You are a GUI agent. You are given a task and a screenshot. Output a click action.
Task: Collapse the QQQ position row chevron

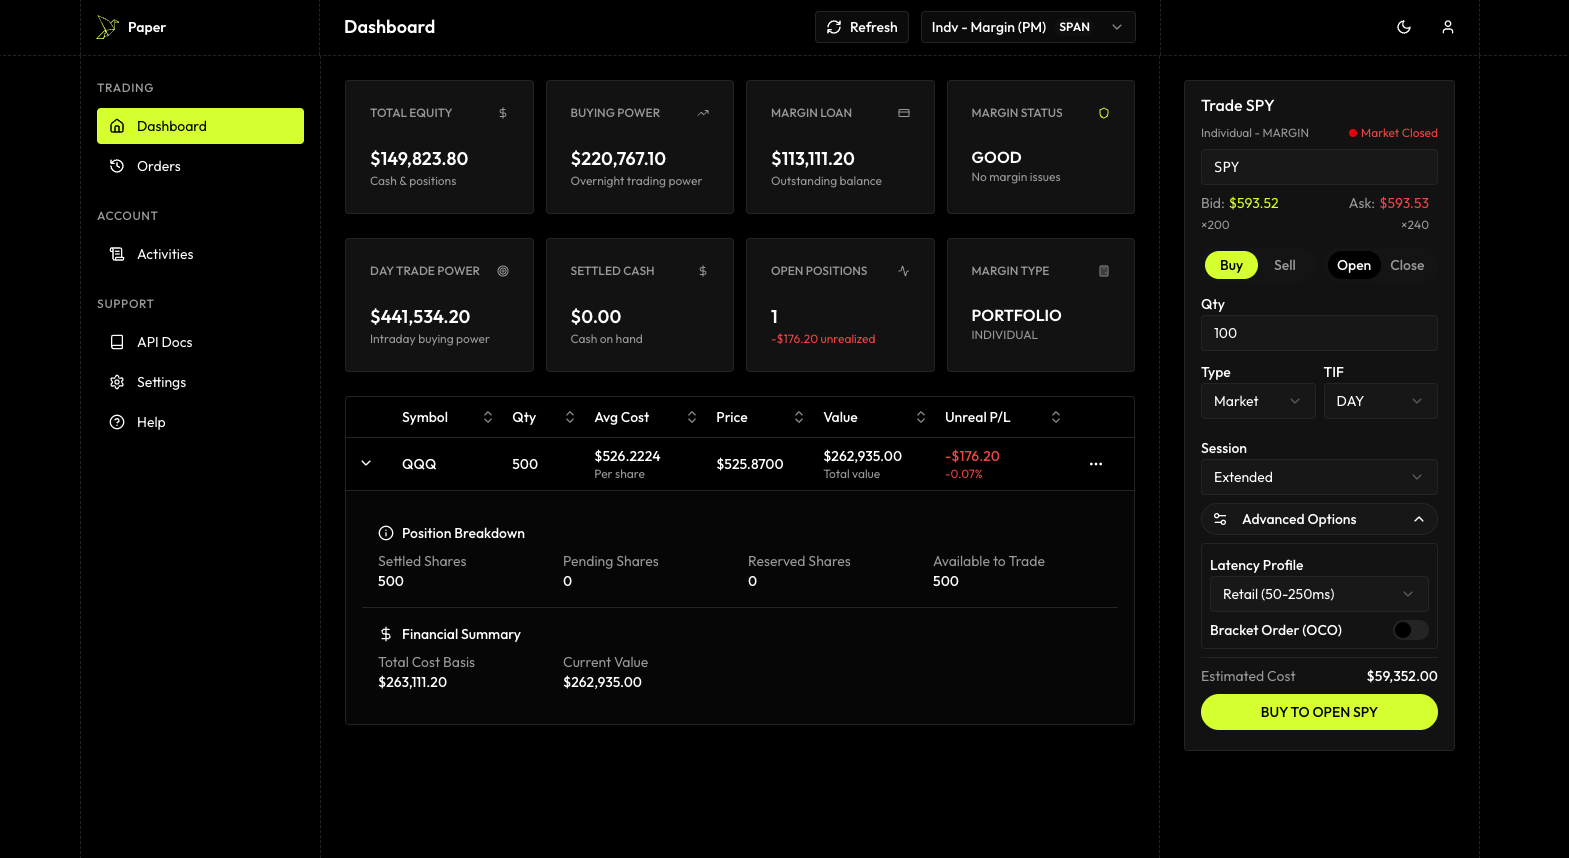tap(366, 463)
